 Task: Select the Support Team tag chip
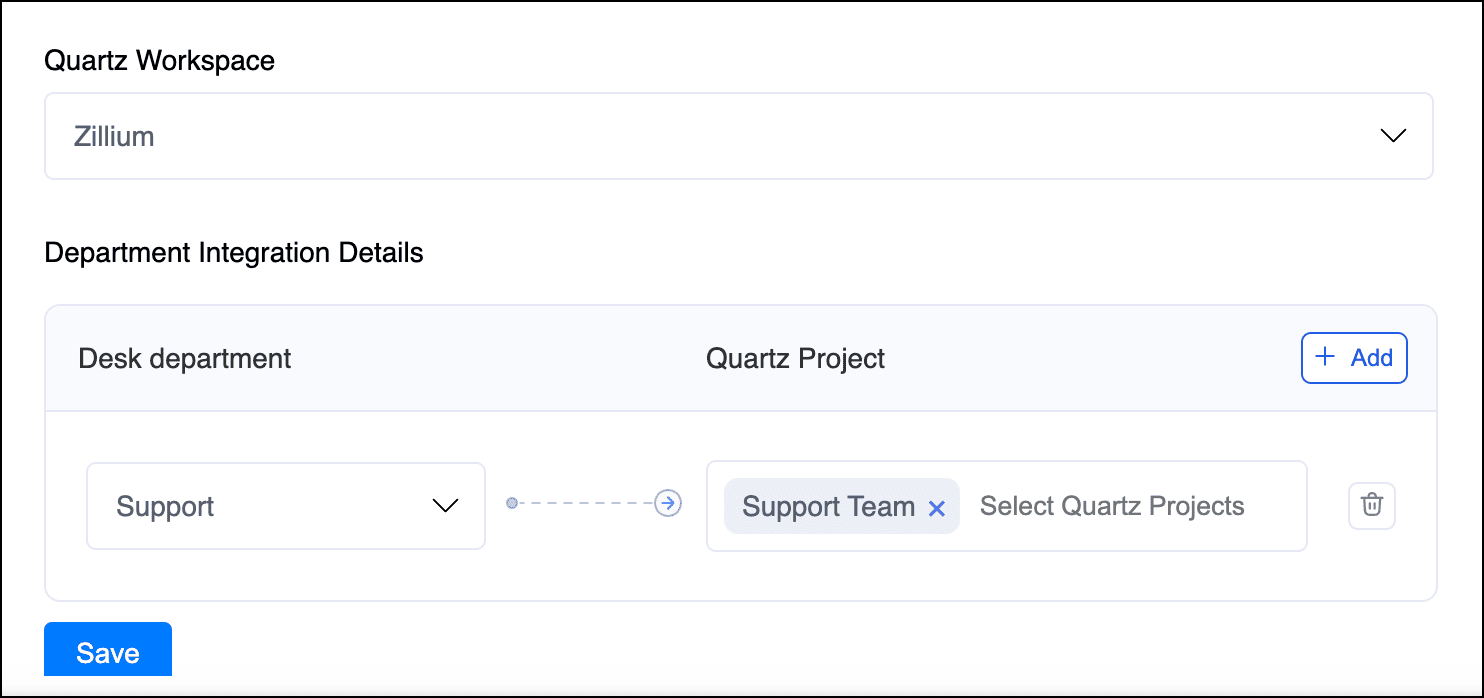click(x=828, y=506)
